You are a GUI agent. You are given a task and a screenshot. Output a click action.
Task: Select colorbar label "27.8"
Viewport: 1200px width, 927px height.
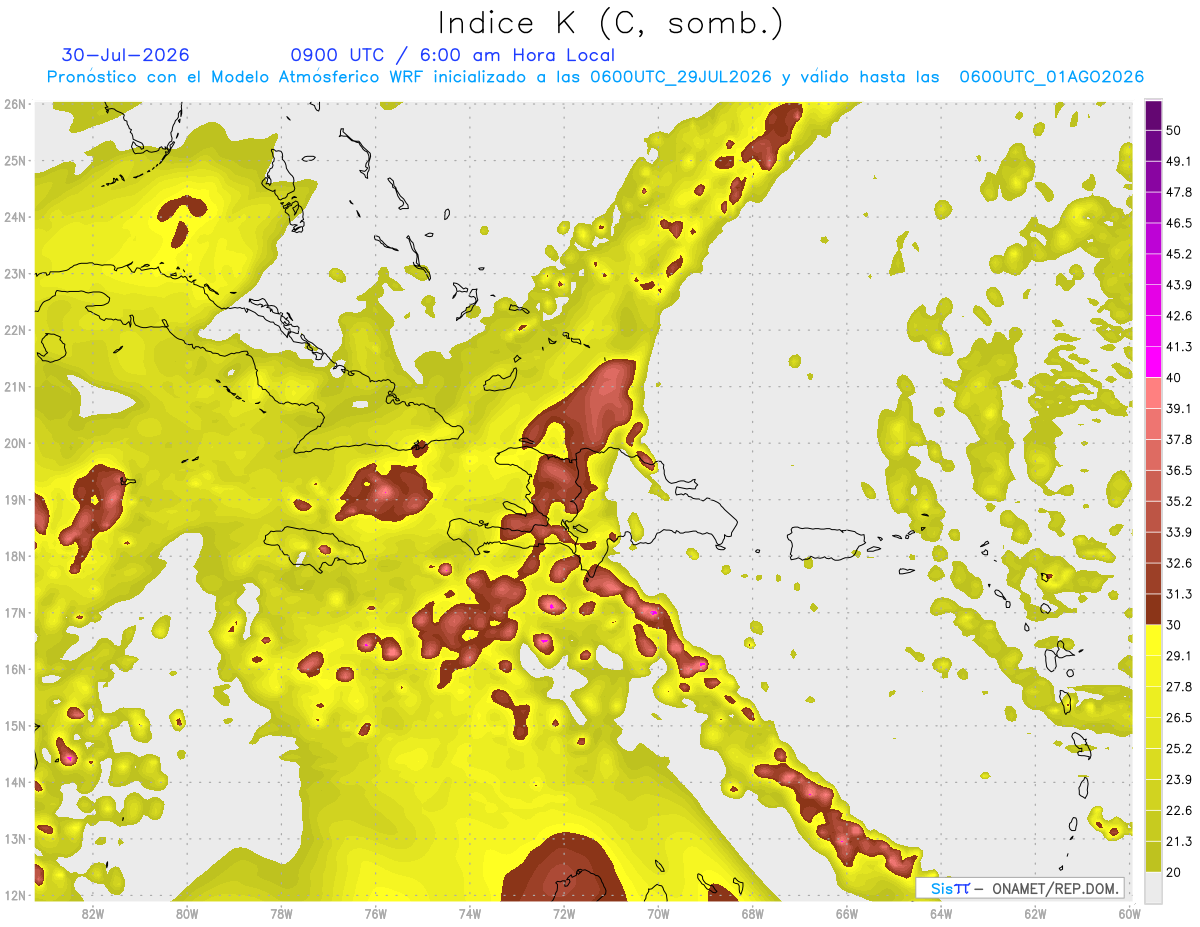pyautogui.click(x=1178, y=687)
